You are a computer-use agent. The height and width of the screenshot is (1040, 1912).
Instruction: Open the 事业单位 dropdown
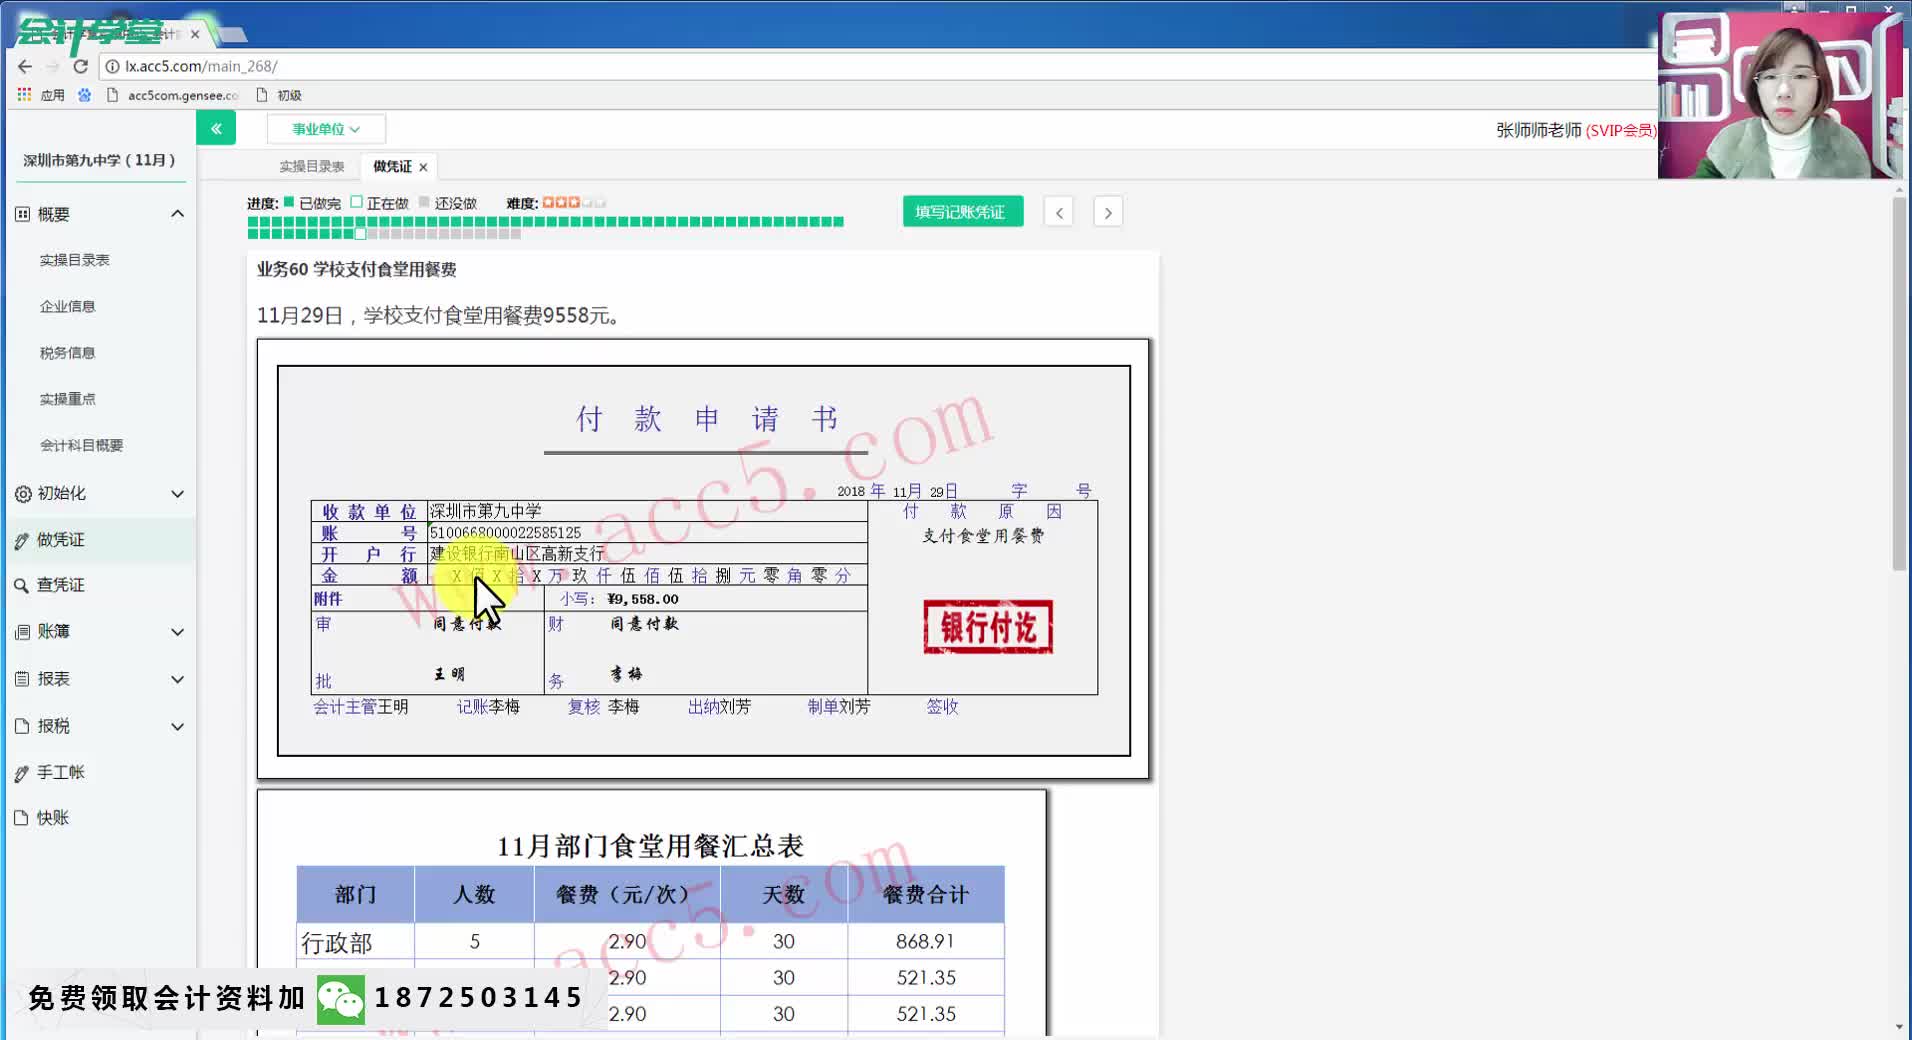coord(325,128)
